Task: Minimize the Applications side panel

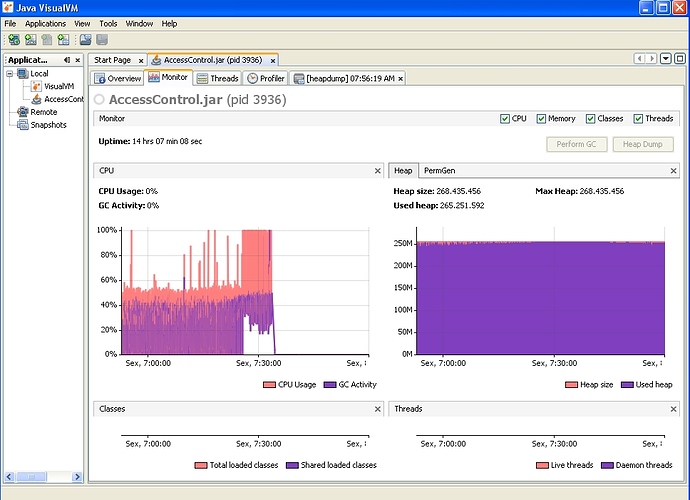Action: 67,60
